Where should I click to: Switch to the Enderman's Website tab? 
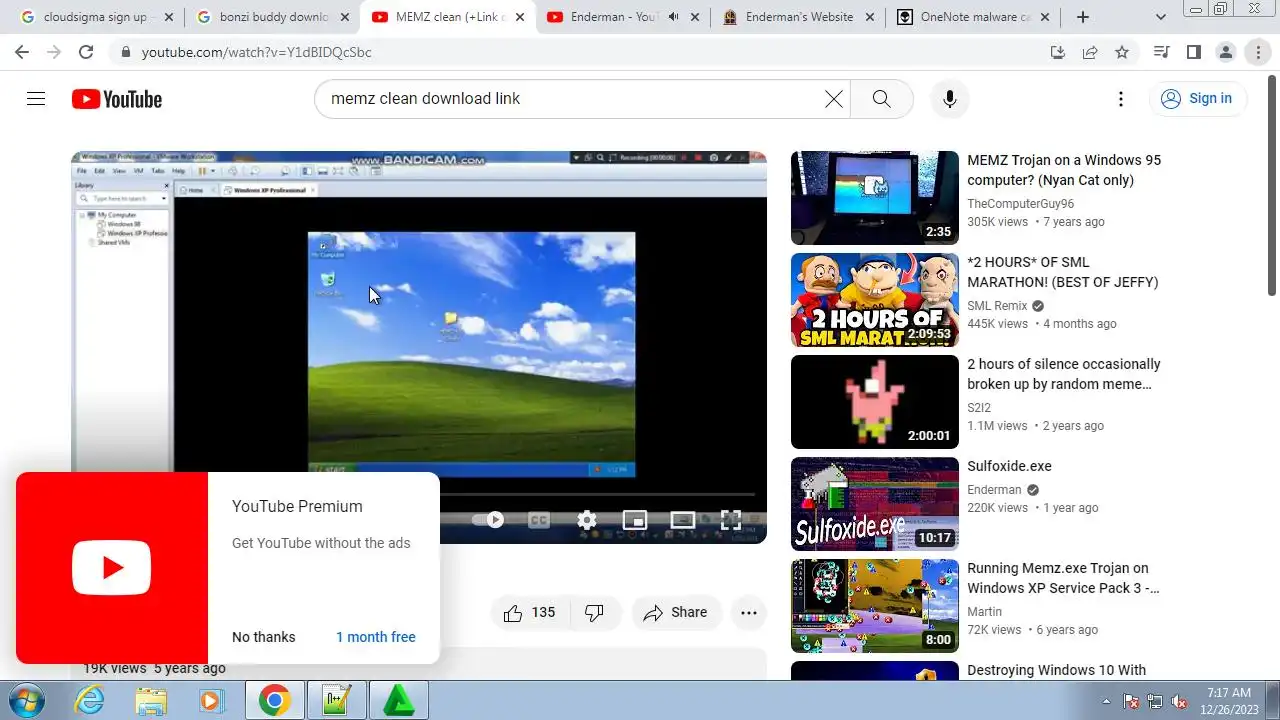(799, 17)
